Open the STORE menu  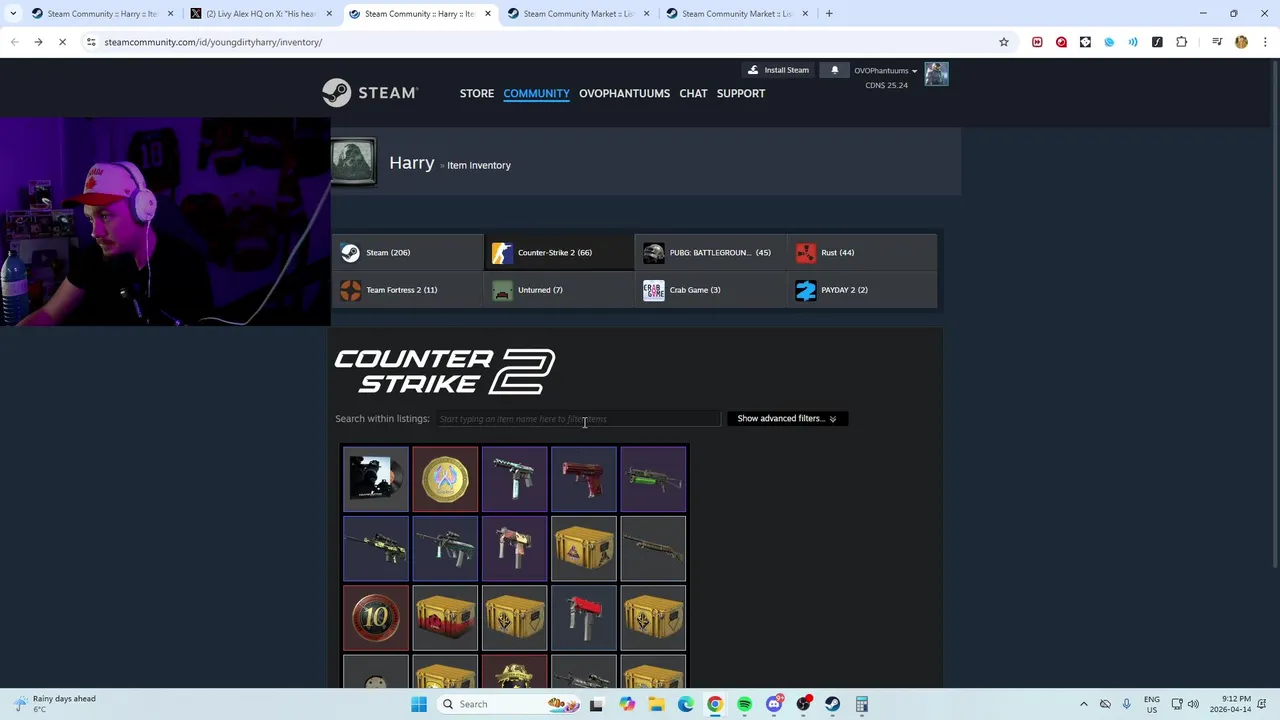(477, 93)
